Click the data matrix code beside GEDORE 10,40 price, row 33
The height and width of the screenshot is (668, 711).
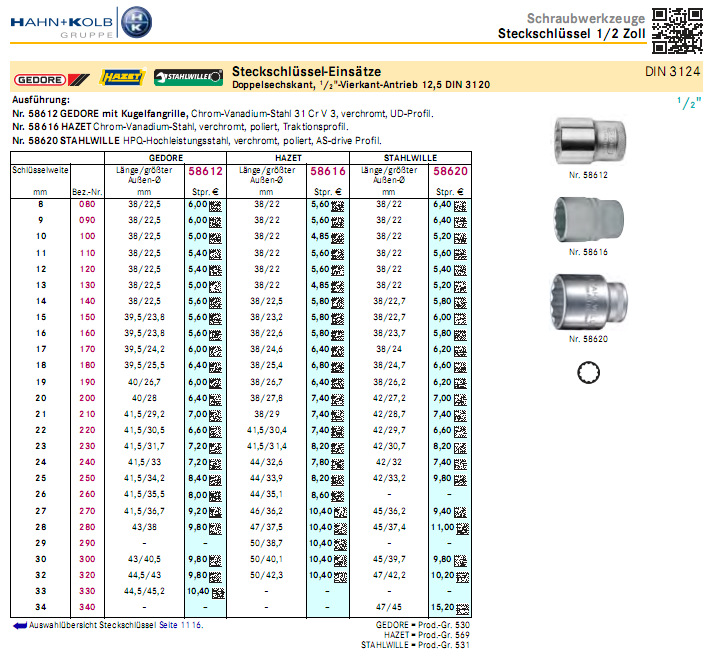(218, 593)
